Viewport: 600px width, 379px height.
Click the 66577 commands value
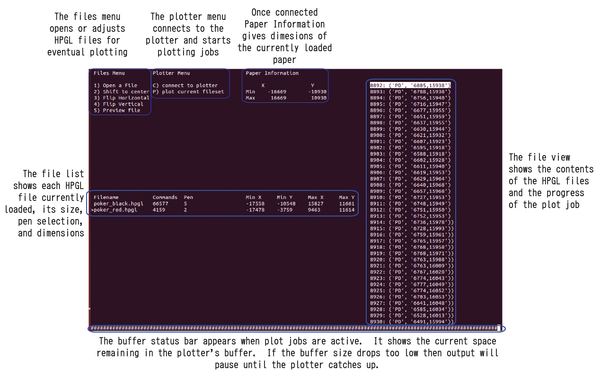coord(160,204)
